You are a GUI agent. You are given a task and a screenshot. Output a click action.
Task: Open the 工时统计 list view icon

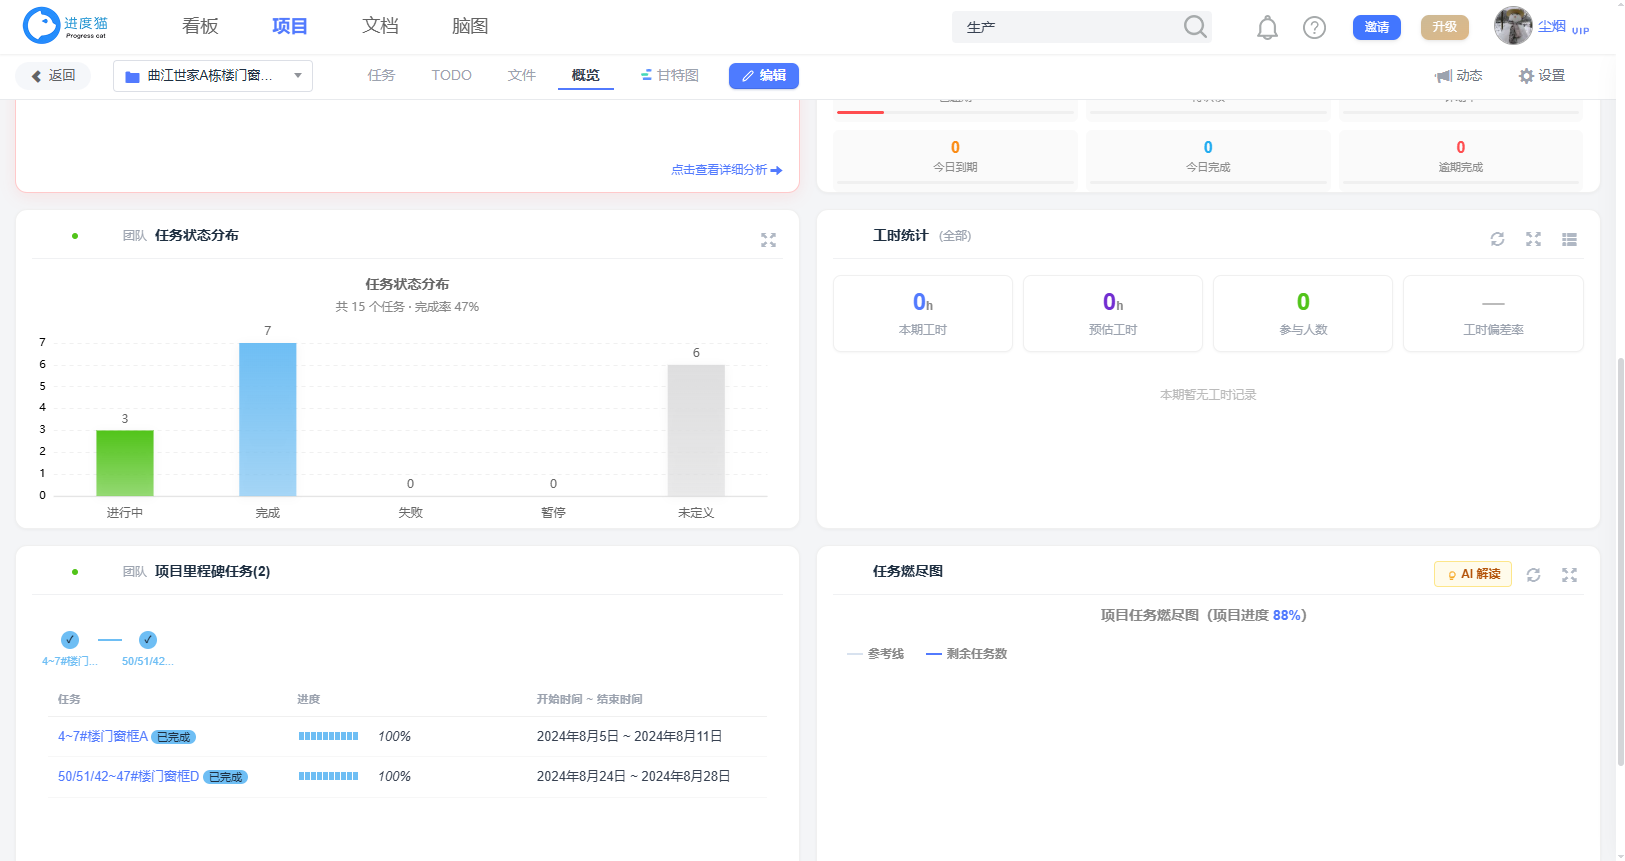click(1569, 239)
